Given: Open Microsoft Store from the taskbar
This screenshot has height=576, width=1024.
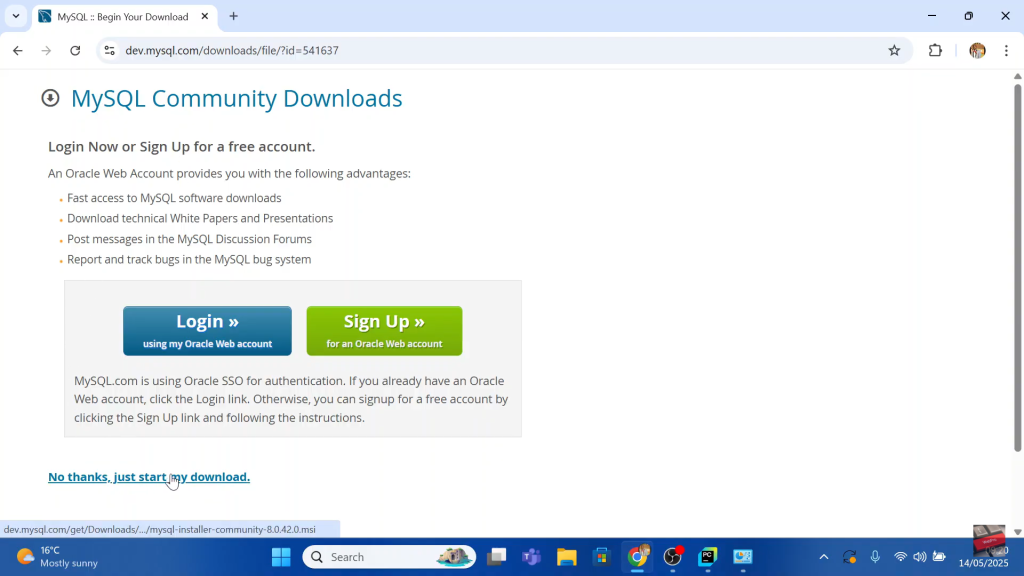Looking at the screenshot, I should (601, 557).
